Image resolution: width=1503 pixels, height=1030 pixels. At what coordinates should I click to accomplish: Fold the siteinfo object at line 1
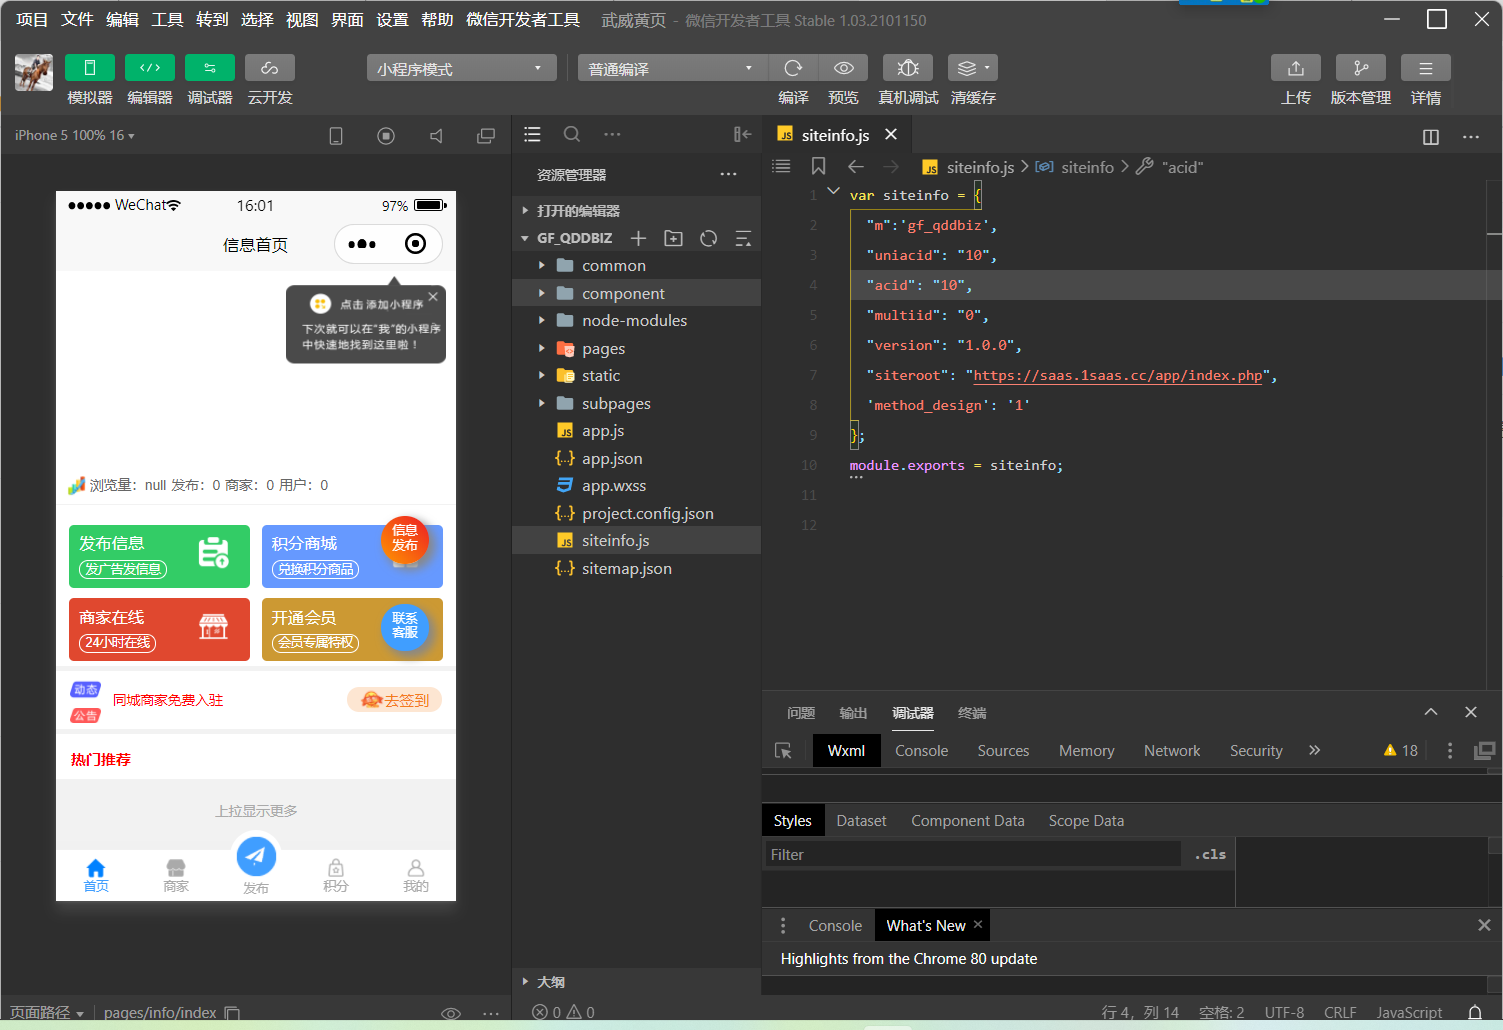coord(833,192)
